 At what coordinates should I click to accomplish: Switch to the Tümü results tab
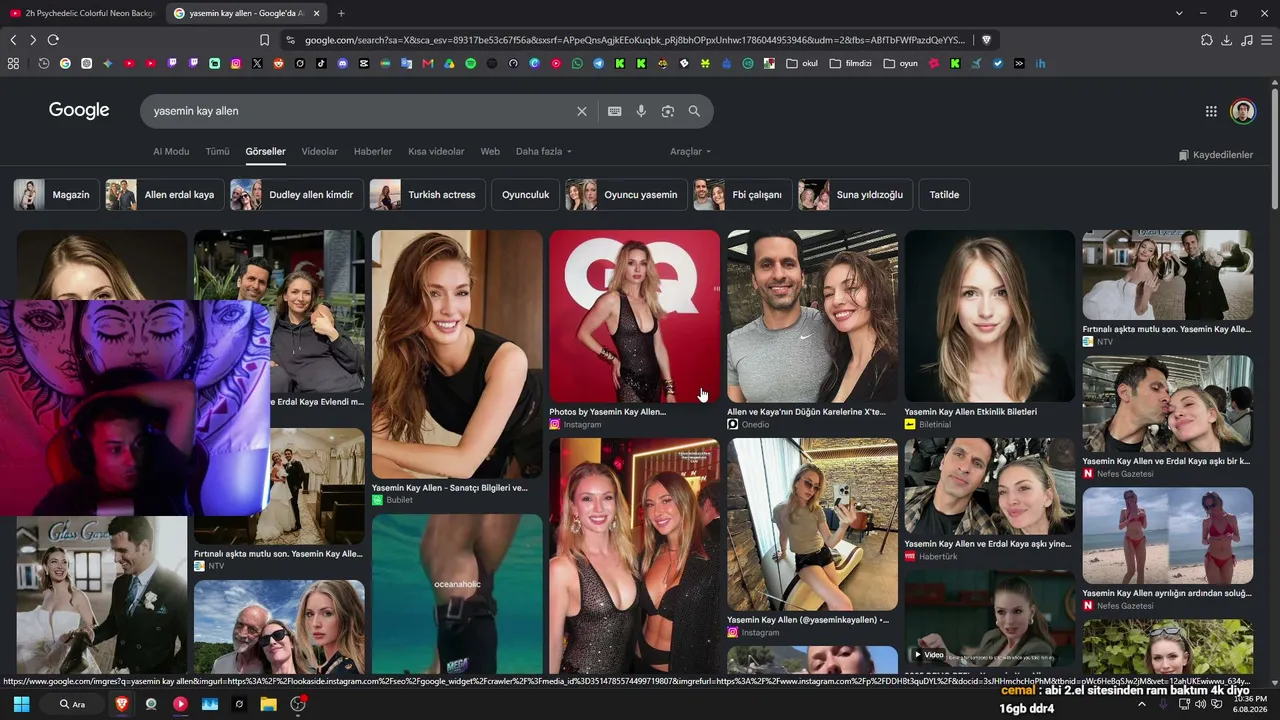tap(217, 152)
